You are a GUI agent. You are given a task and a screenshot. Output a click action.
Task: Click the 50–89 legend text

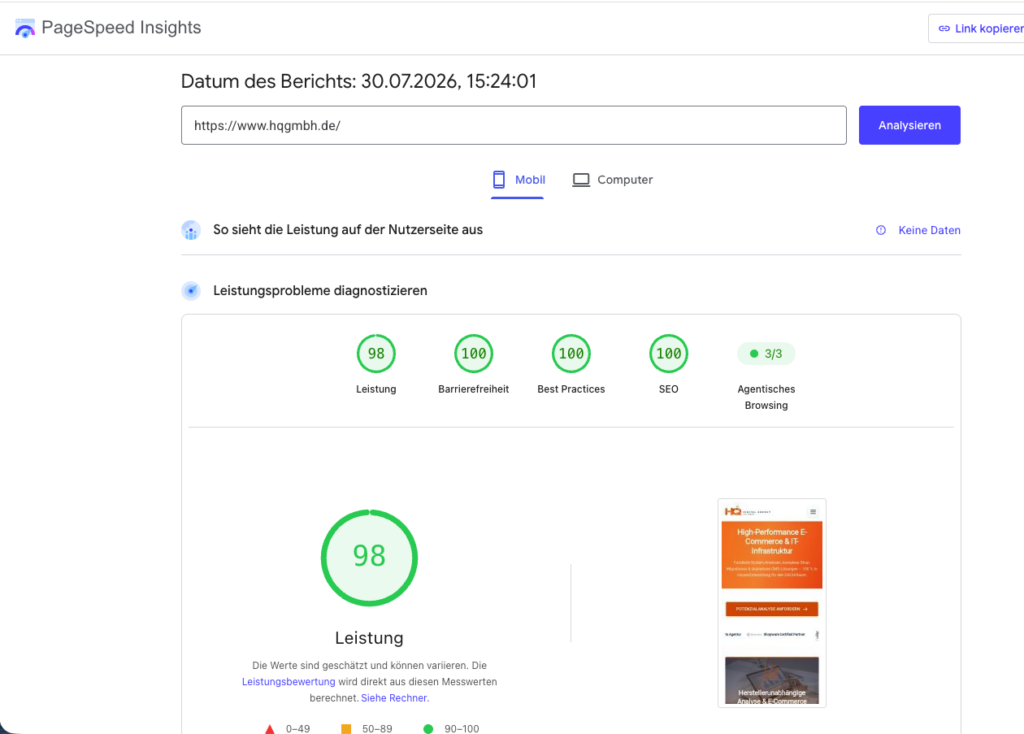point(377,729)
